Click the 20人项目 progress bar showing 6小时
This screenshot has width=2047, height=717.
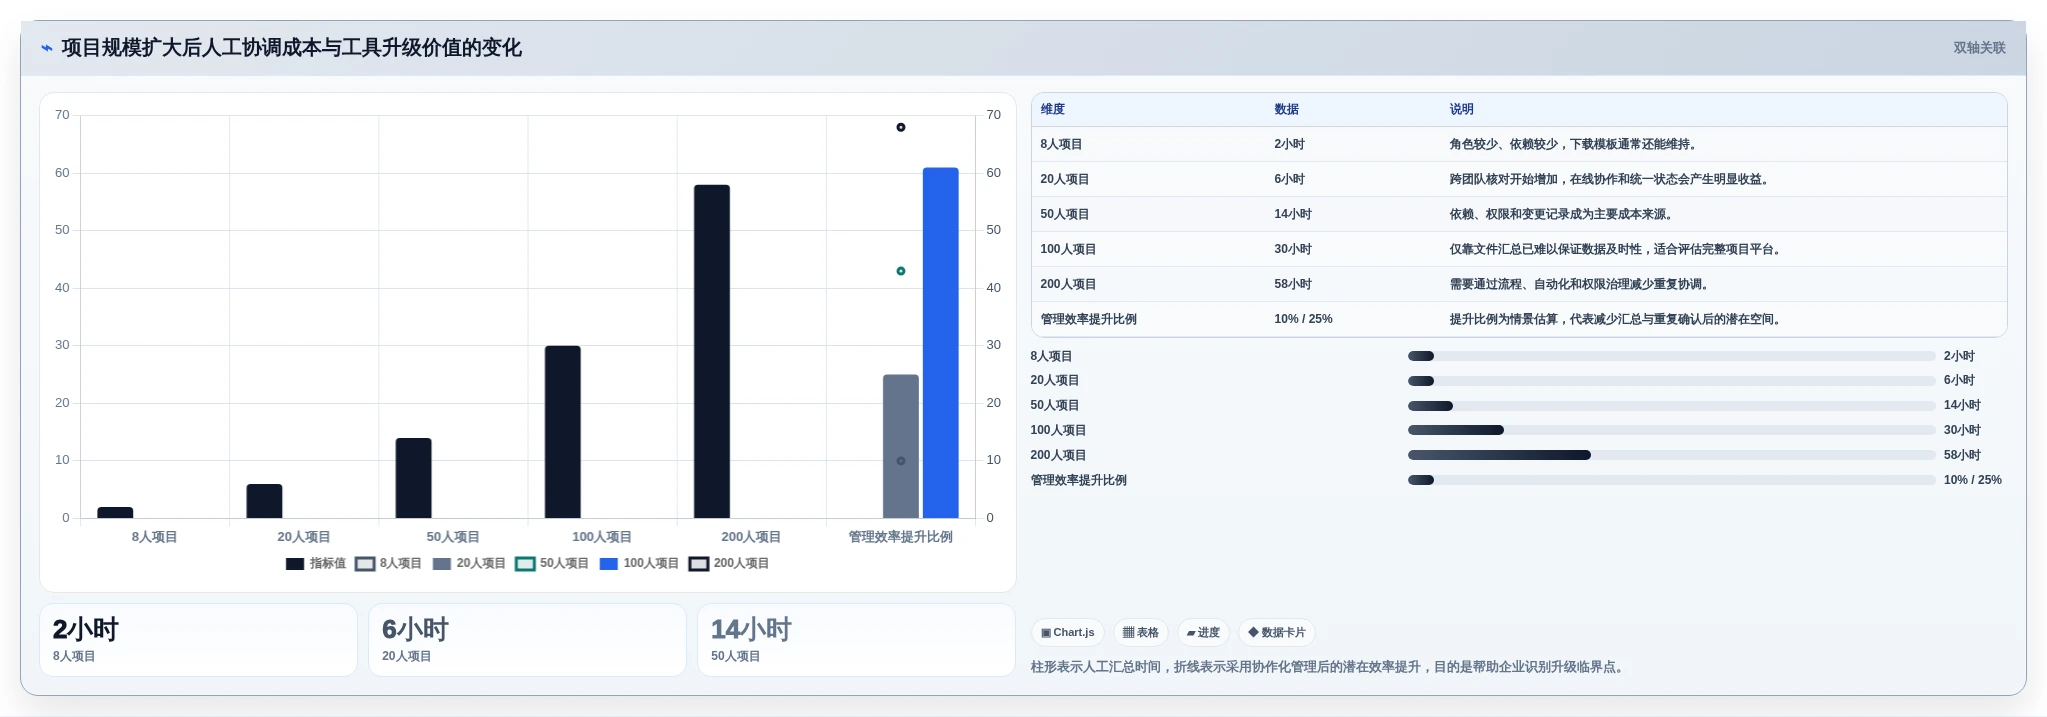click(1671, 381)
